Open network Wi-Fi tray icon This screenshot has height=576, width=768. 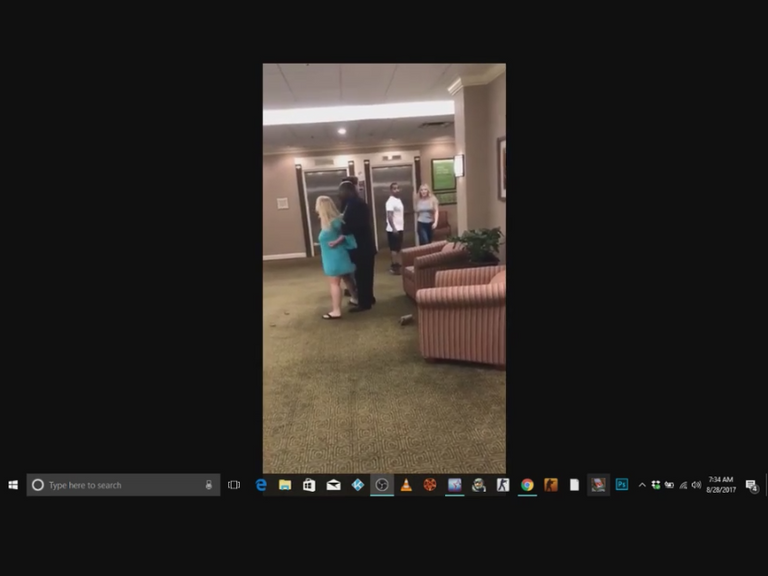[683, 485]
